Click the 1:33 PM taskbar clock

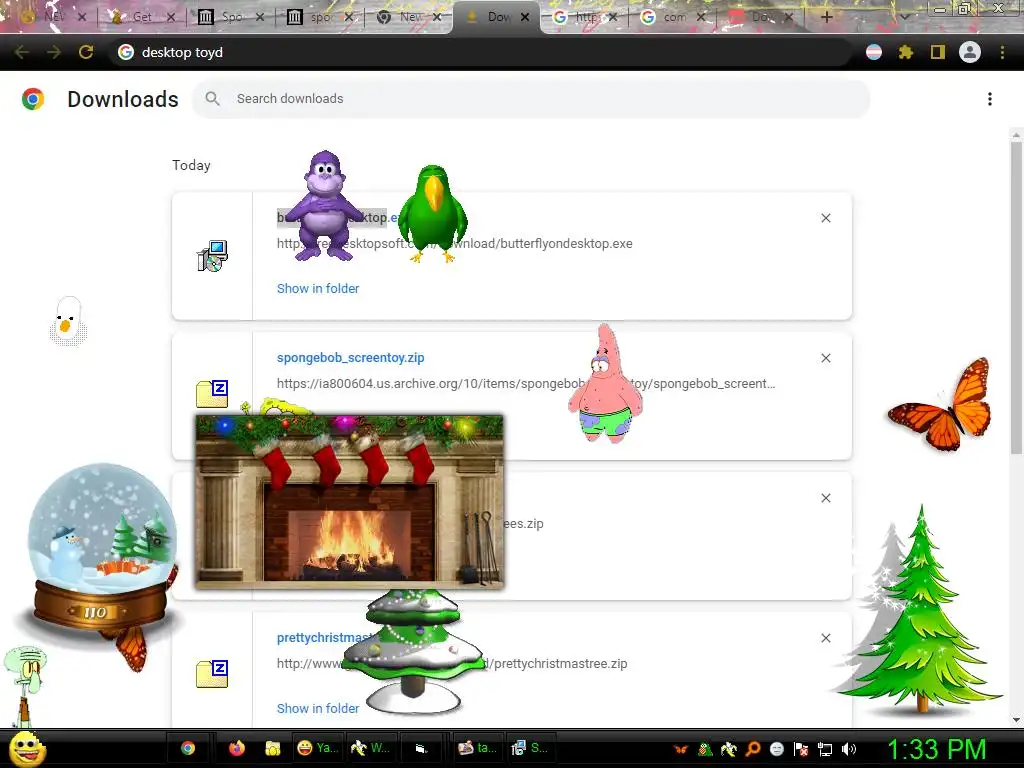pos(937,750)
